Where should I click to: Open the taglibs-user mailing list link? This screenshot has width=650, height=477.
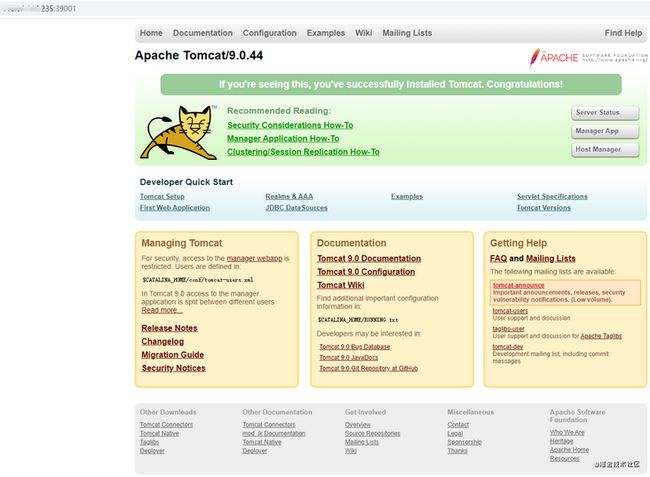pos(509,329)
